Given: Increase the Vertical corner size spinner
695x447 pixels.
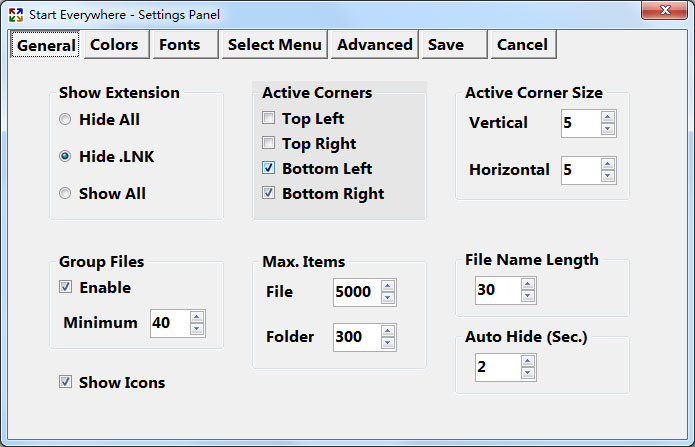Looking at the screenshot, I should point(608,117).
